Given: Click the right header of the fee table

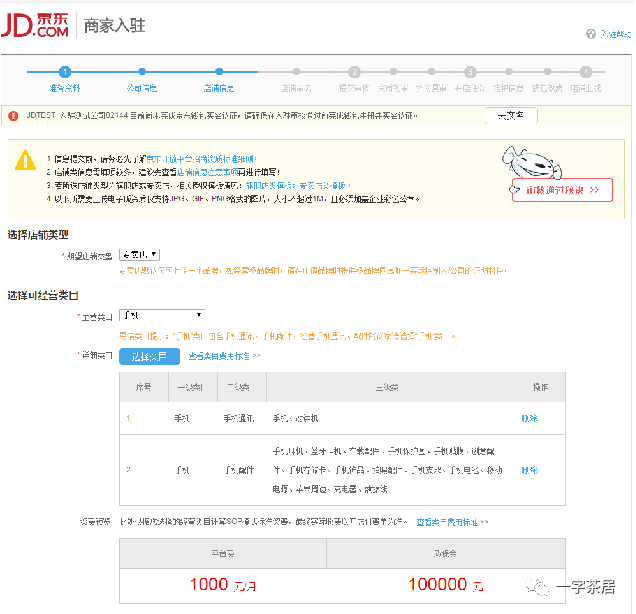Looking at the screenshot, I should (x=446, y=554).
